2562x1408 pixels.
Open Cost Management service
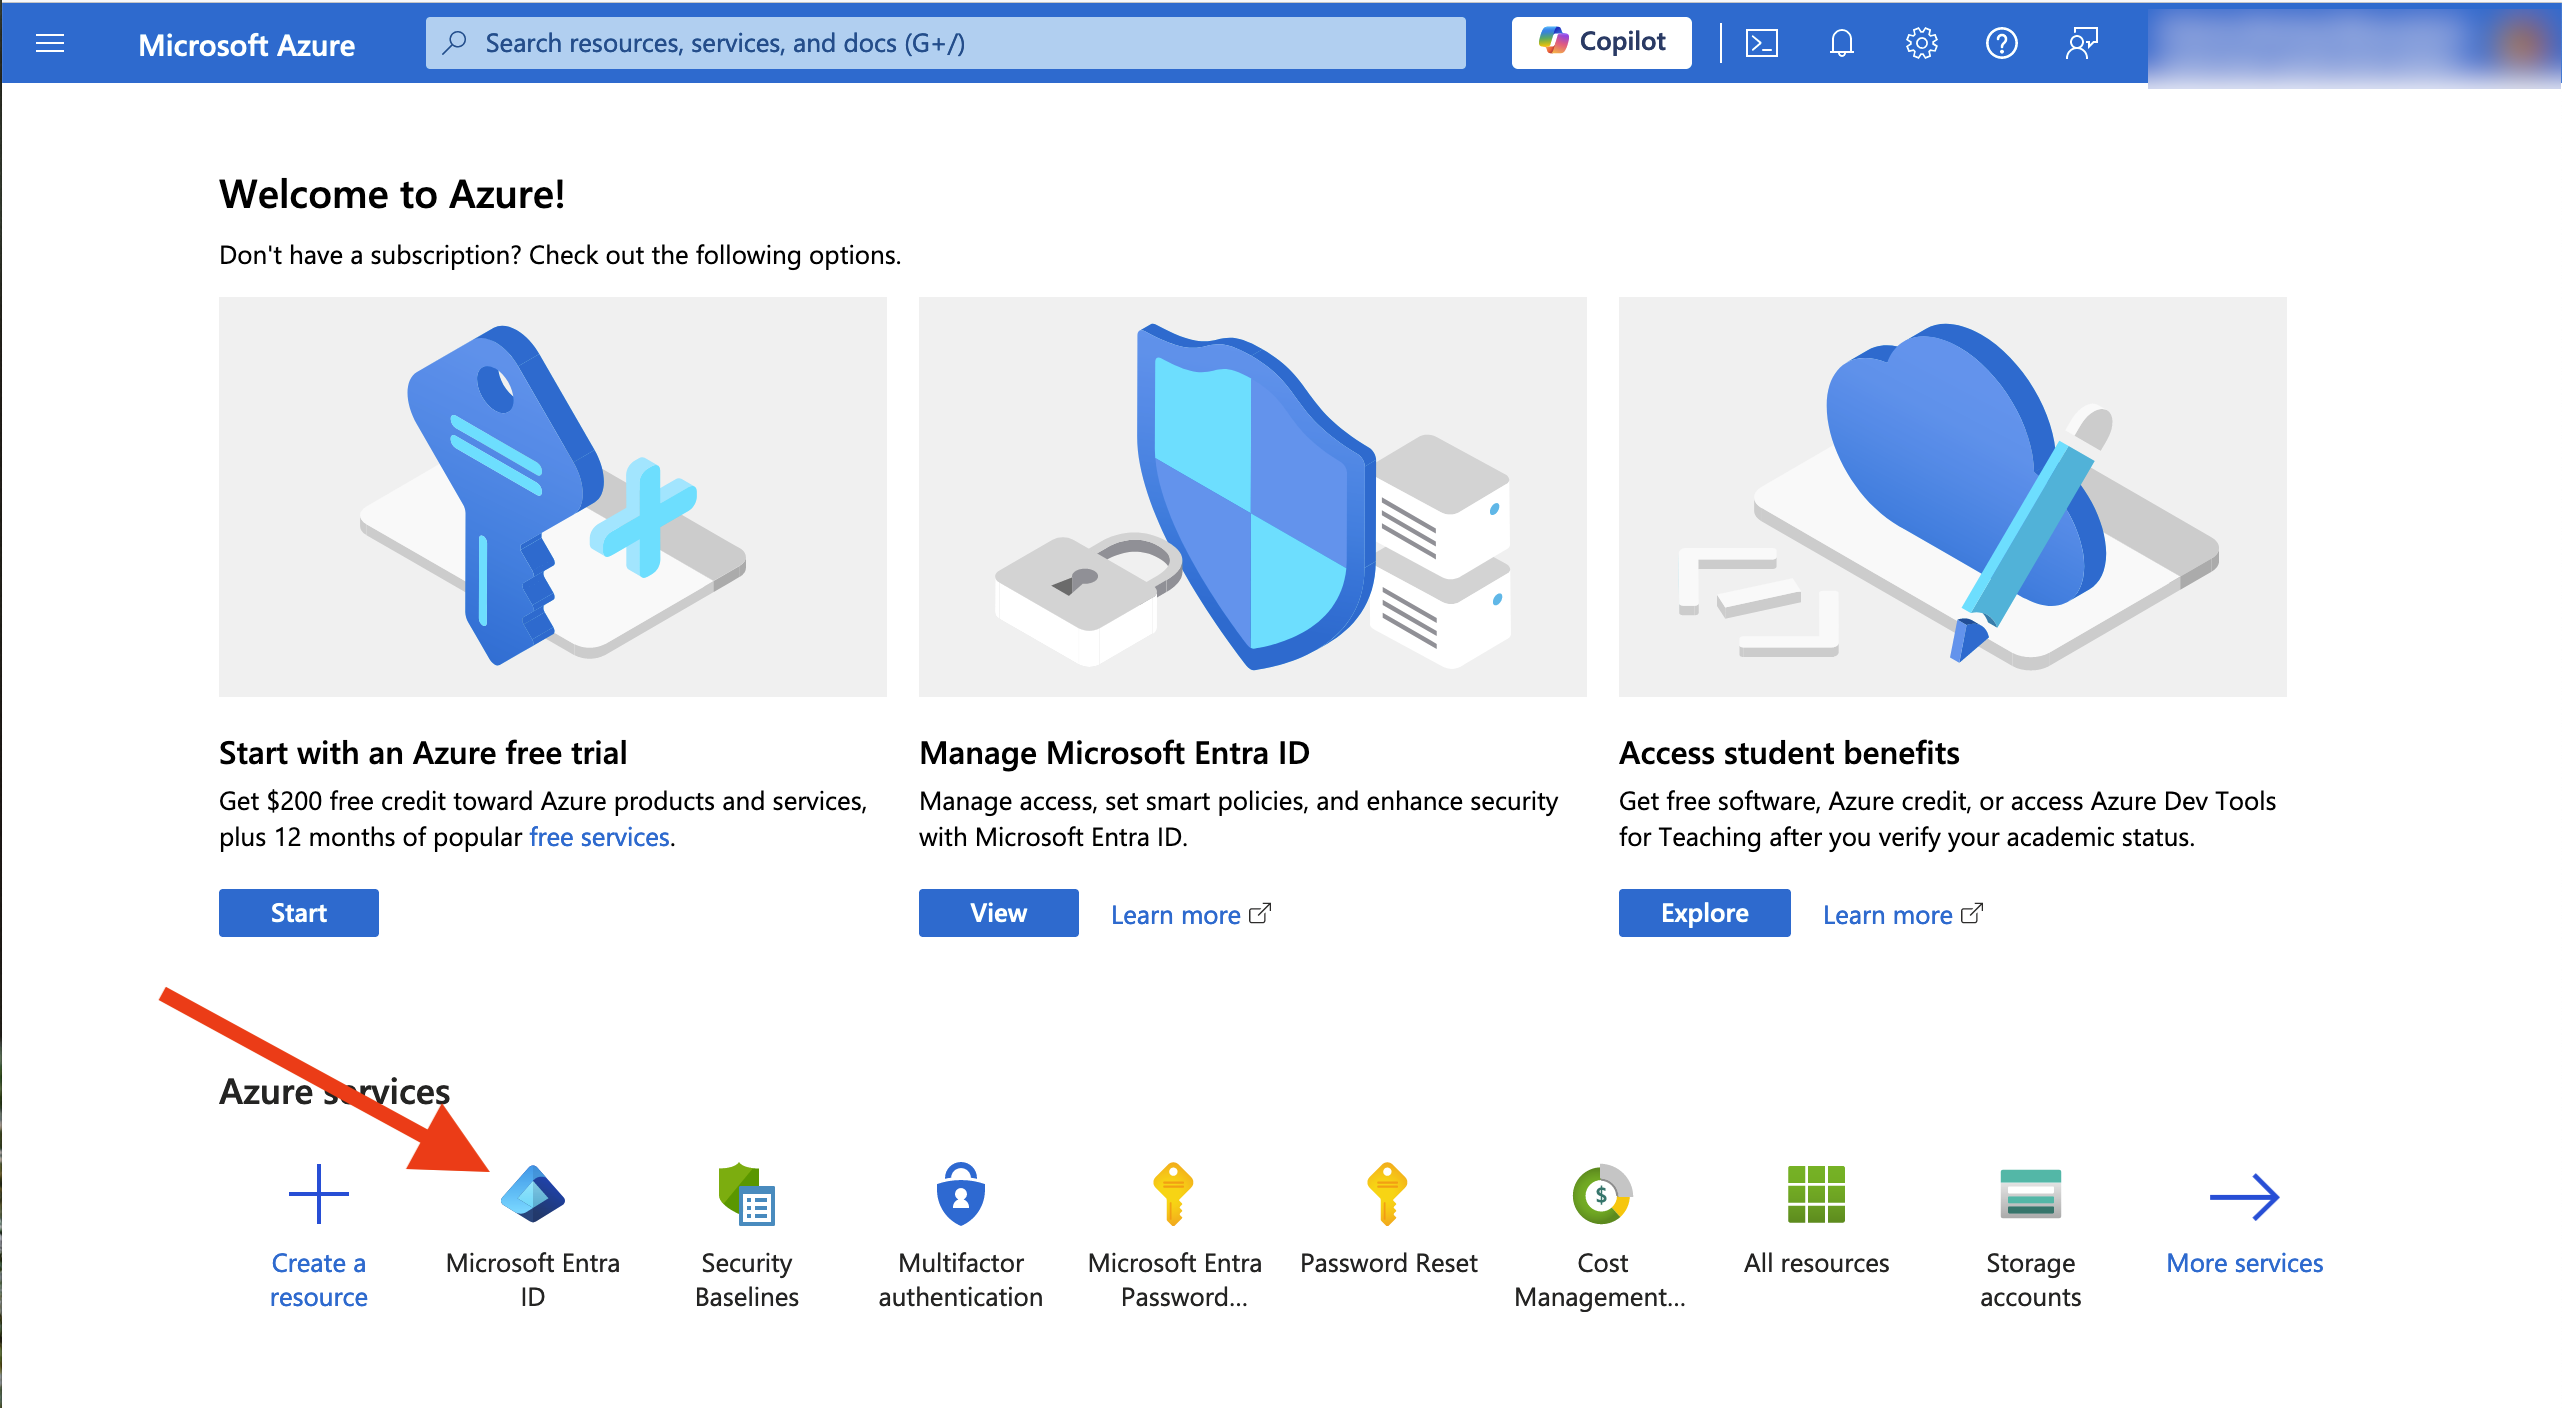1602,1236
